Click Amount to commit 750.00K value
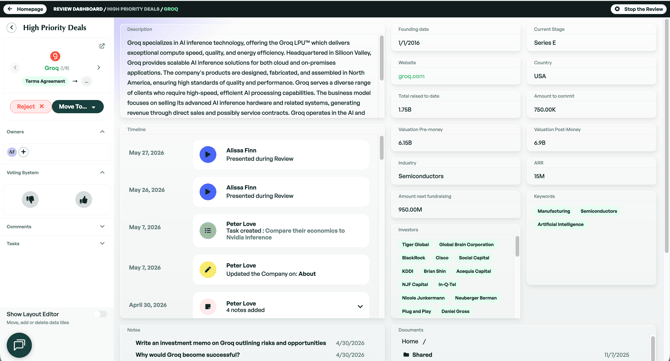 pos(545,110)
